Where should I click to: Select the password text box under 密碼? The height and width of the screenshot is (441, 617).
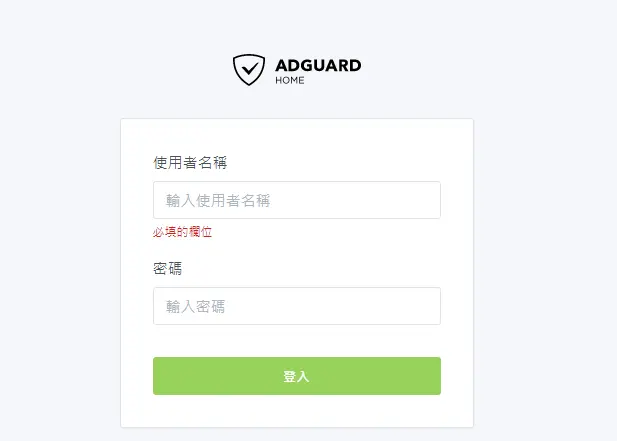[297, 306]
